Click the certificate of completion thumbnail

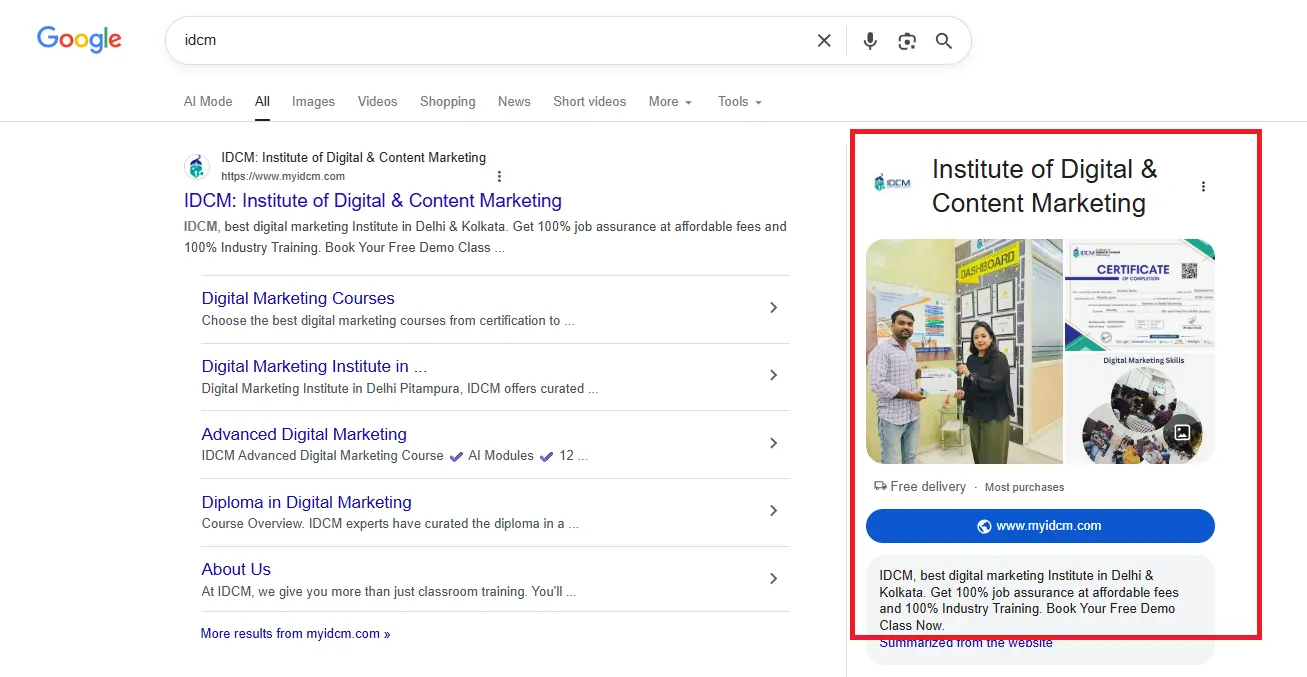tap(1140, 294)
